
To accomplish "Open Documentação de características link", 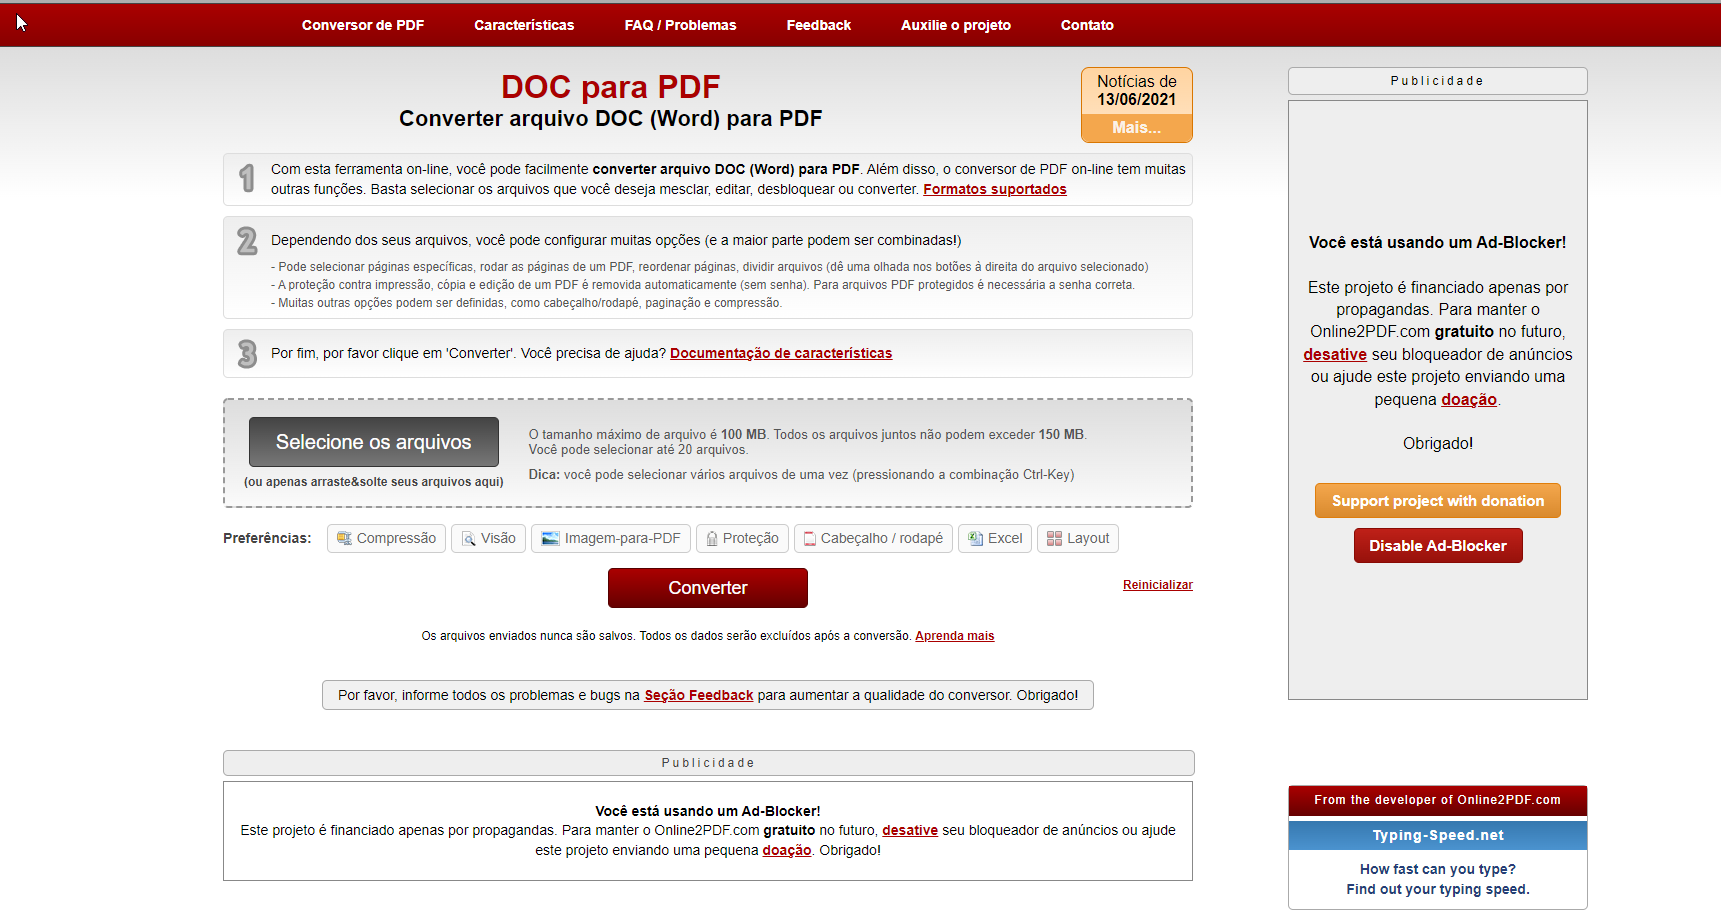I will (781, 353).
